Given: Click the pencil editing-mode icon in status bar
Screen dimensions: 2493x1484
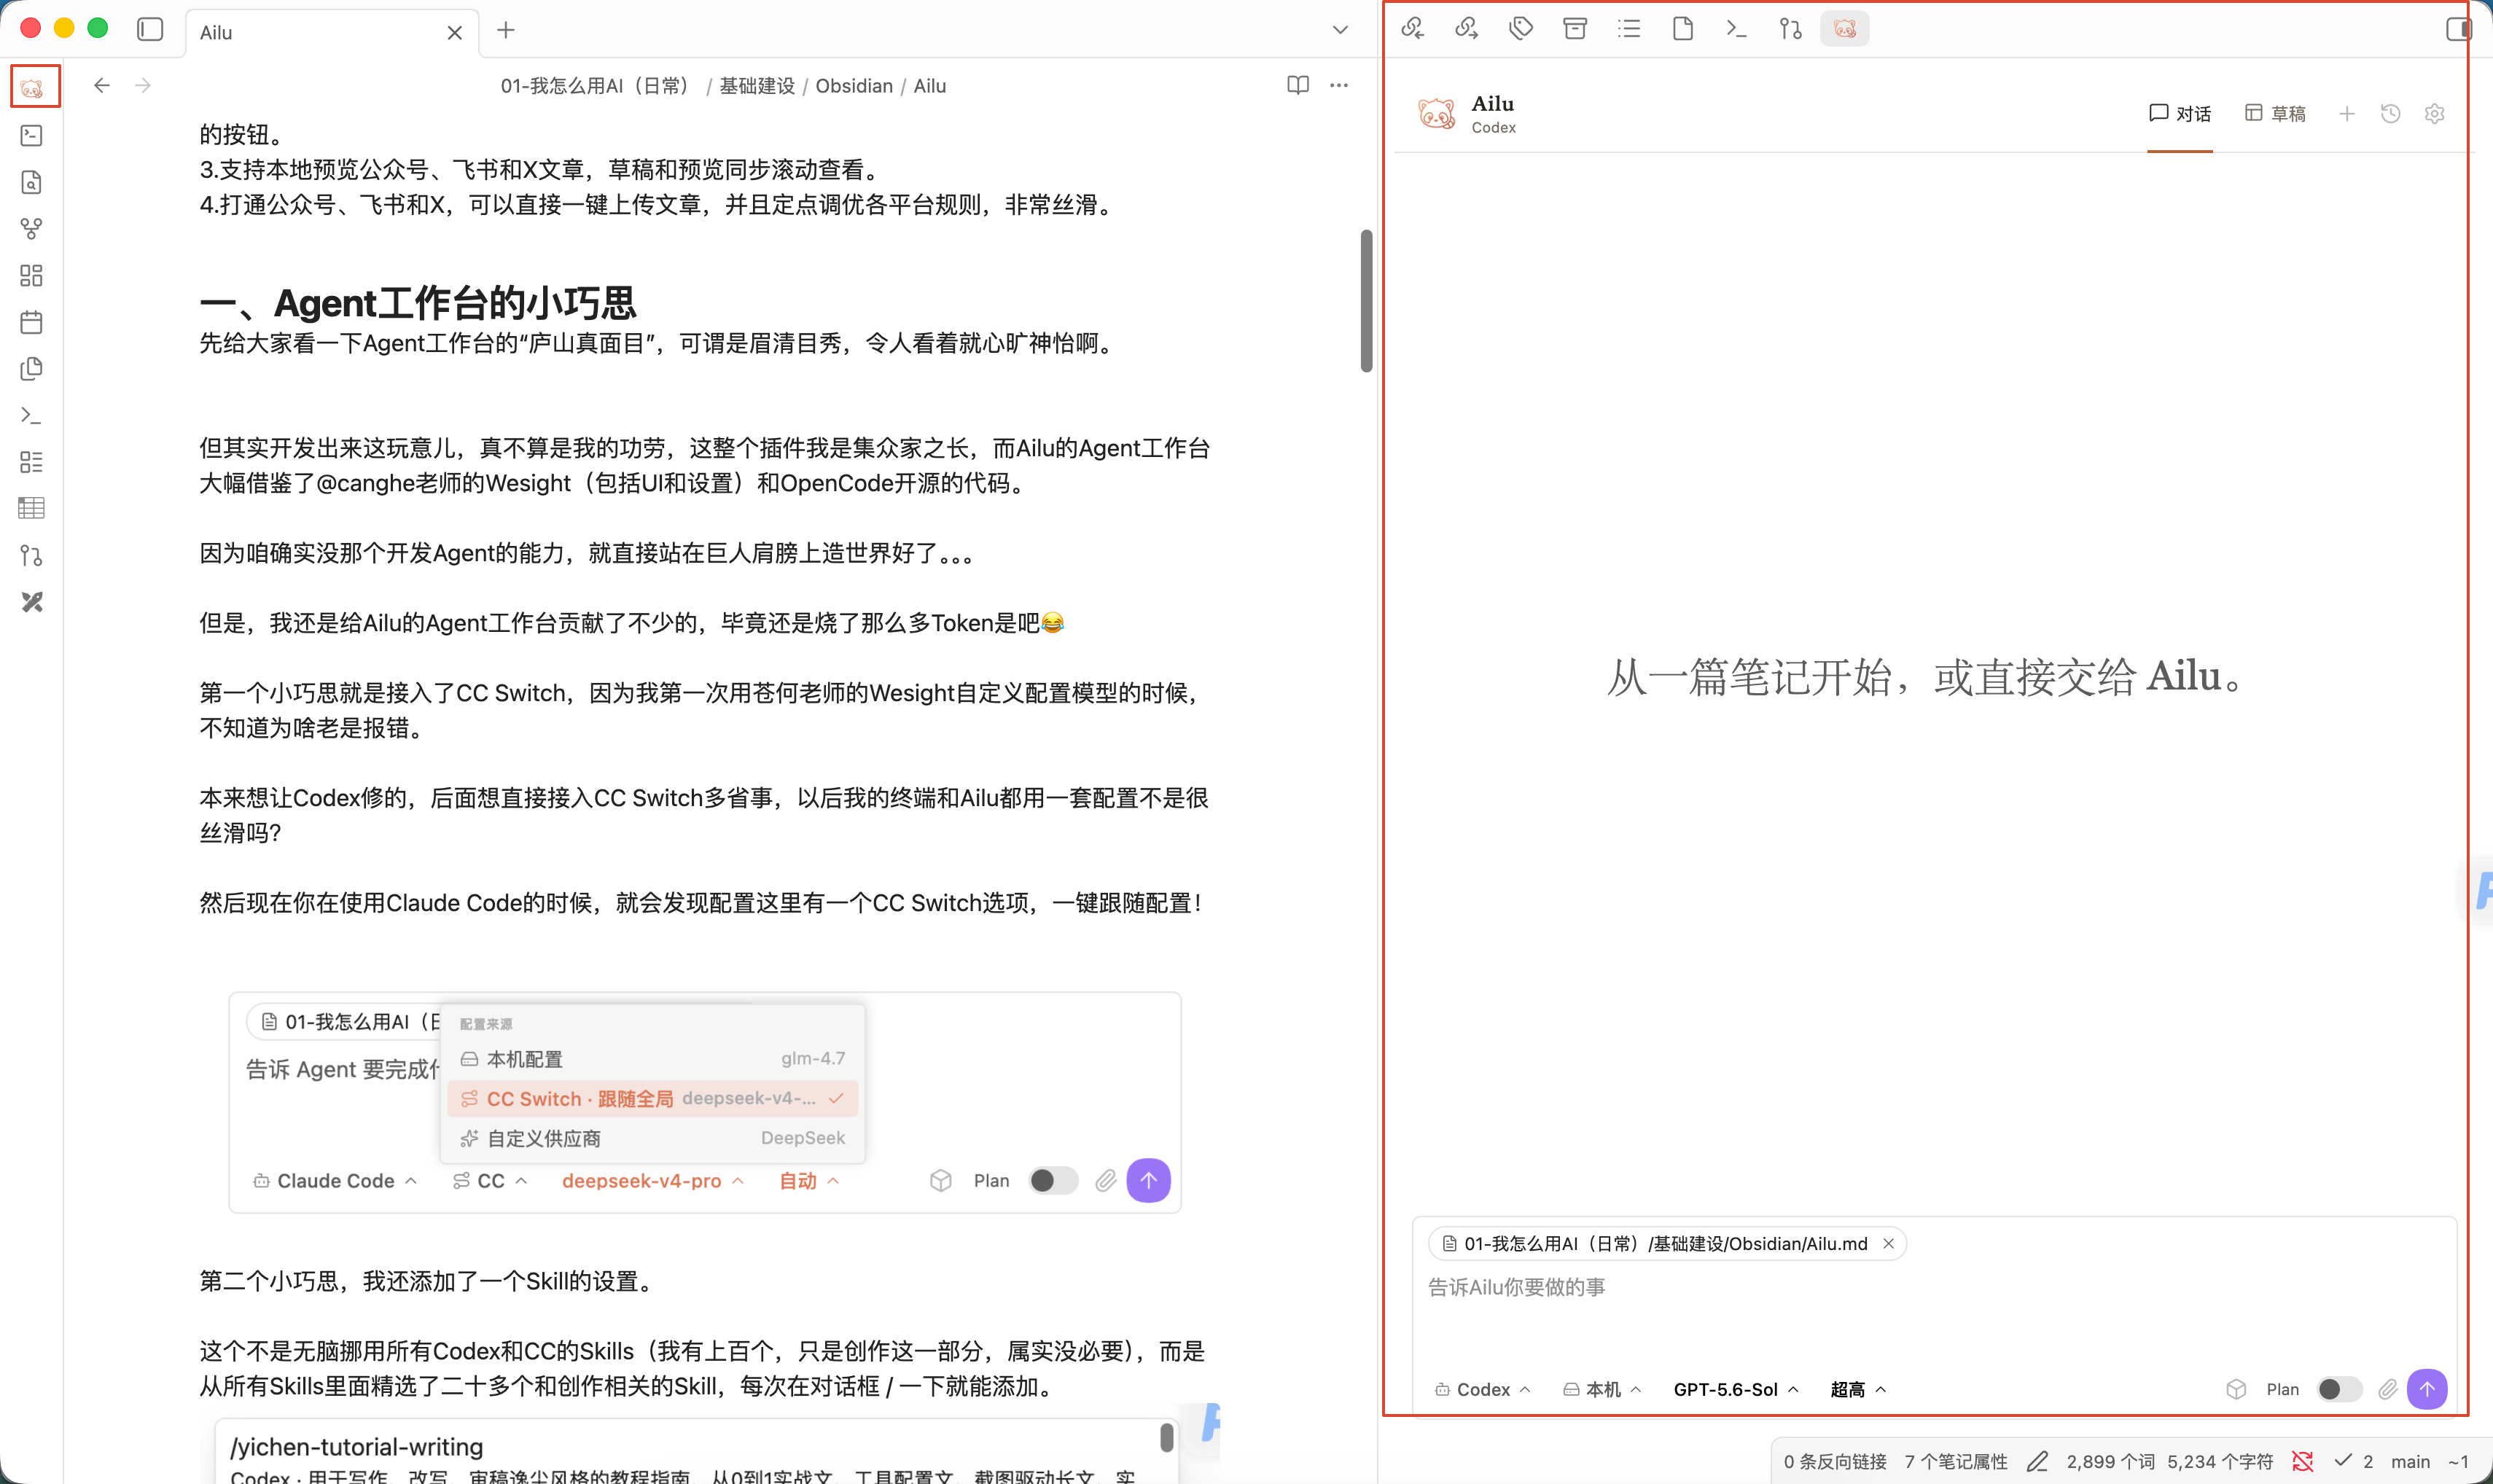Looking at the screenshot, I should [x=2037, y=1461].
